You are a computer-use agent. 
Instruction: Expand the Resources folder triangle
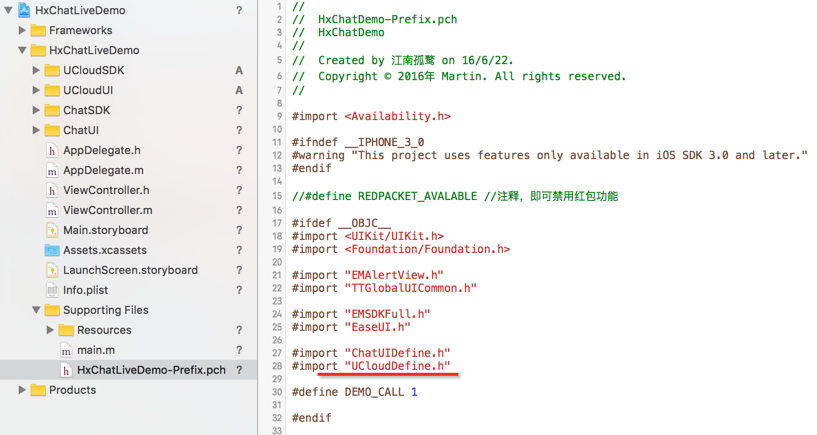pos(50,330)
